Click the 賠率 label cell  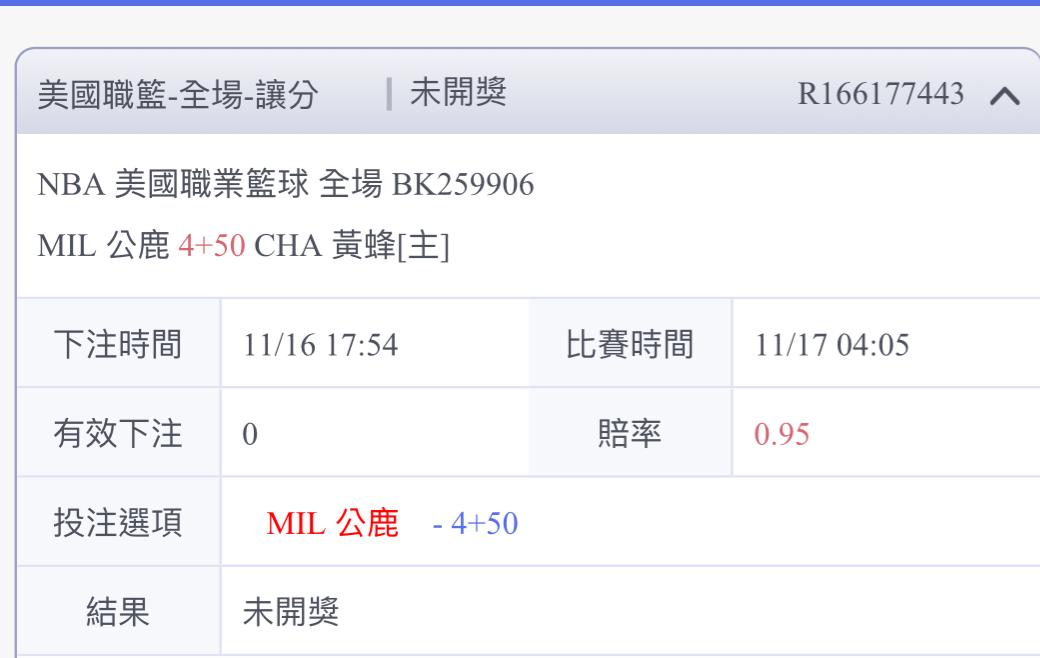(630, 433)
